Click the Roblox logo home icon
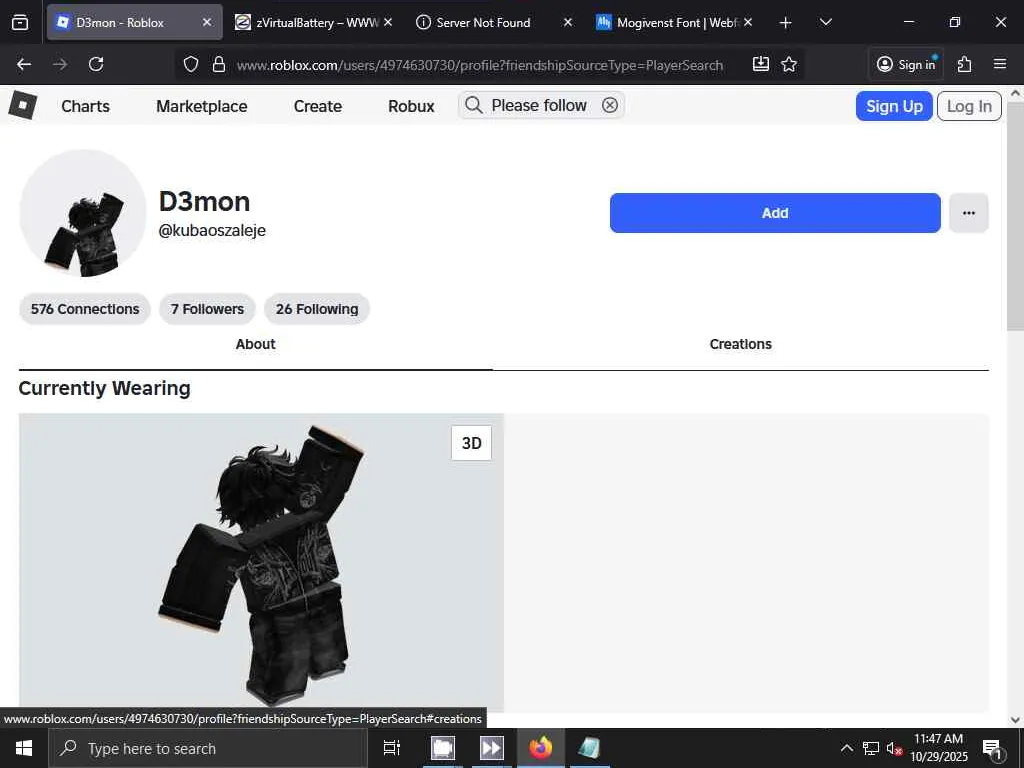 pos(23,105)
